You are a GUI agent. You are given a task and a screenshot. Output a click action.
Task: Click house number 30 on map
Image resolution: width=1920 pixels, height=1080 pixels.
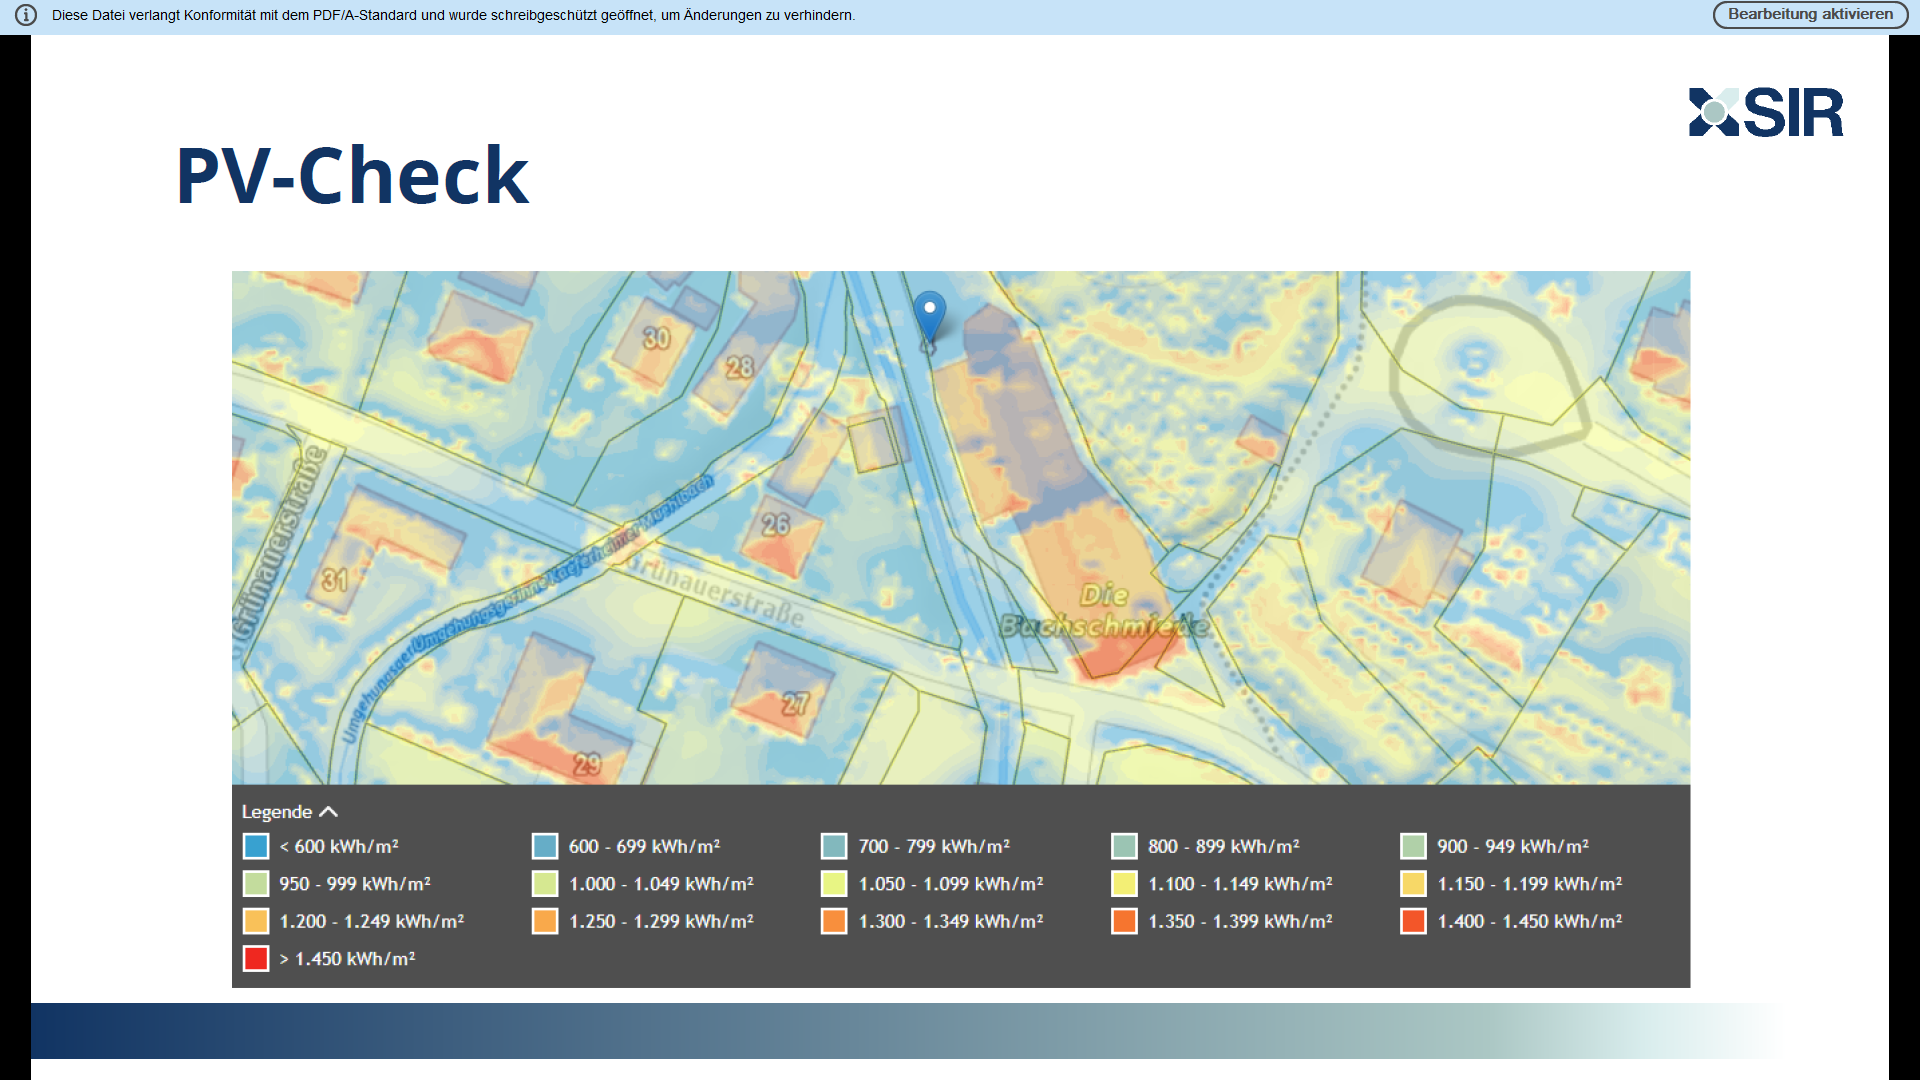[656, 338]
